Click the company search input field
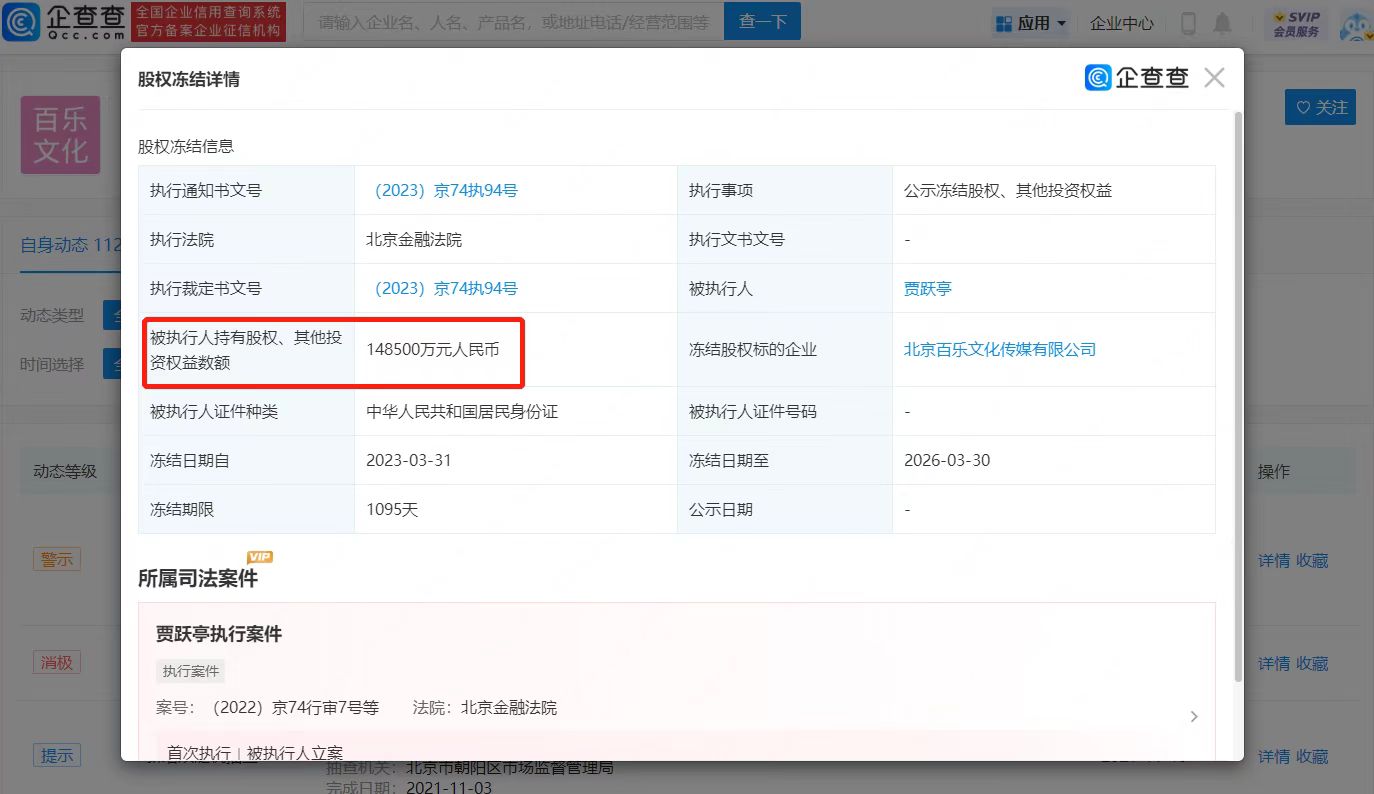 [x=513, y=21]
